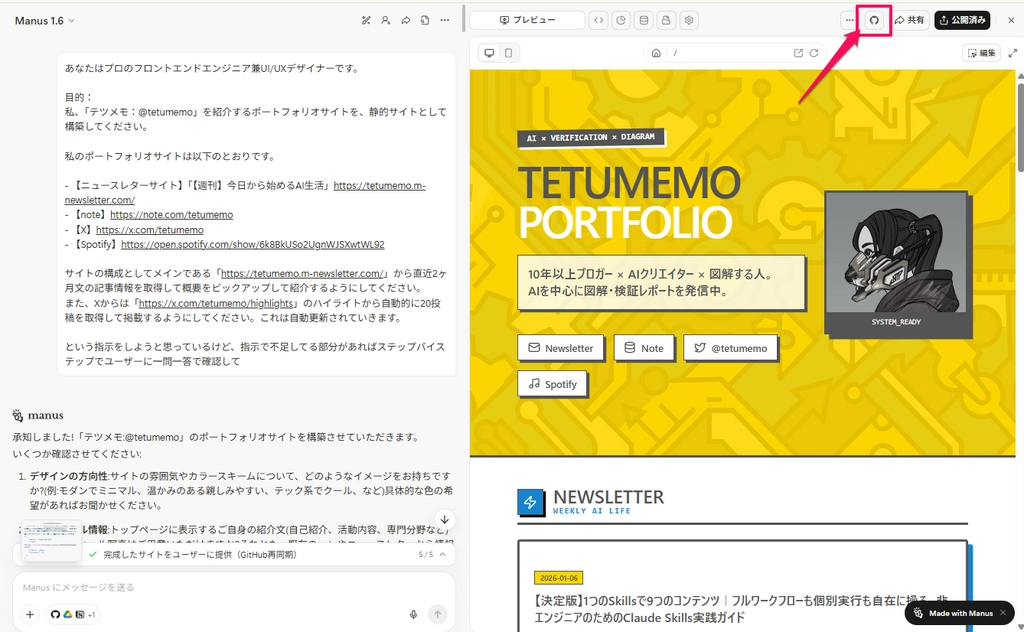Click the microphone voice input icon
This screenshot has width=1024, height=632.
pyautogui.click(x=413, y=614)
